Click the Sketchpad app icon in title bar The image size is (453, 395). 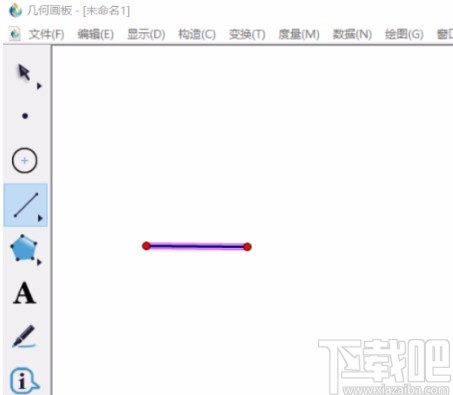(15, 10)
